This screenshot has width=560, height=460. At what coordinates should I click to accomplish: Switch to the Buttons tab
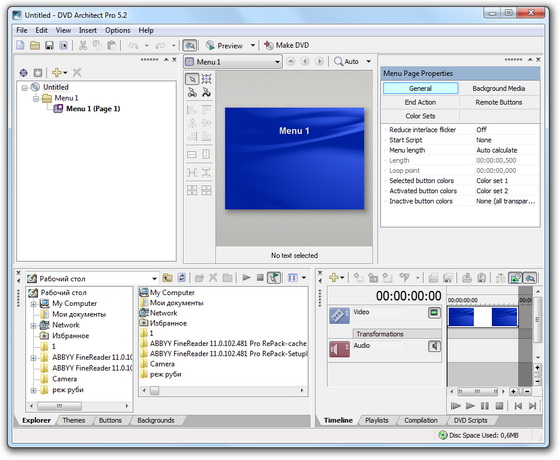pos(110,420)
